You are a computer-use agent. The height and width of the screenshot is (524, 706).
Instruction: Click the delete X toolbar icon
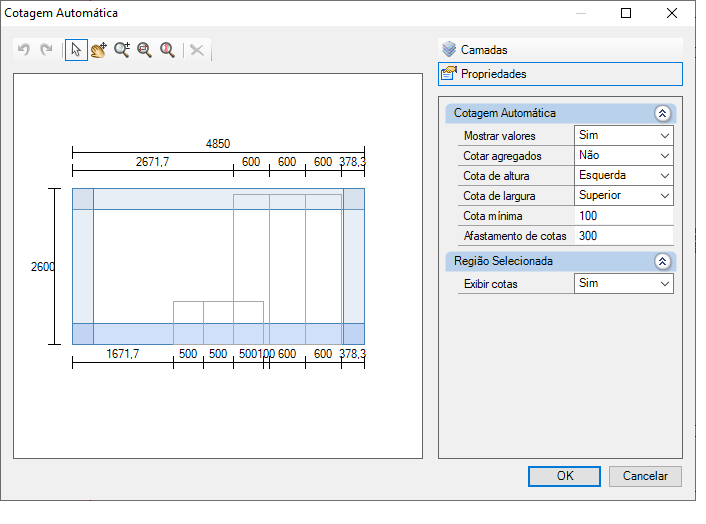(197, 50)
